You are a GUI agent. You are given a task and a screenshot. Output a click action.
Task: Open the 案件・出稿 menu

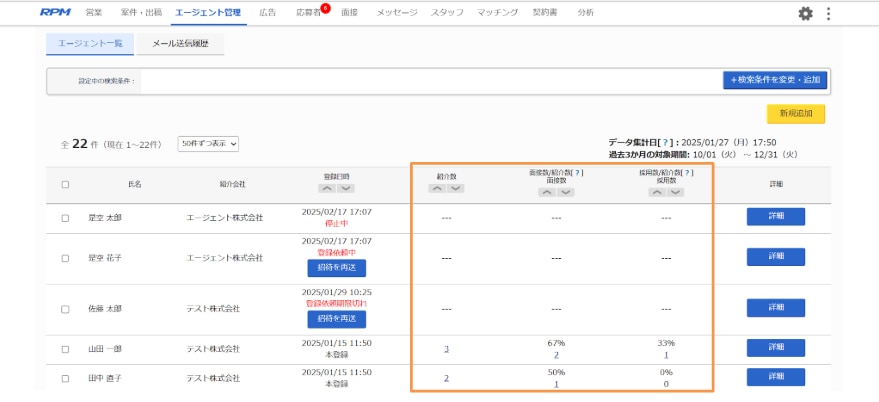tap(141, 12)
